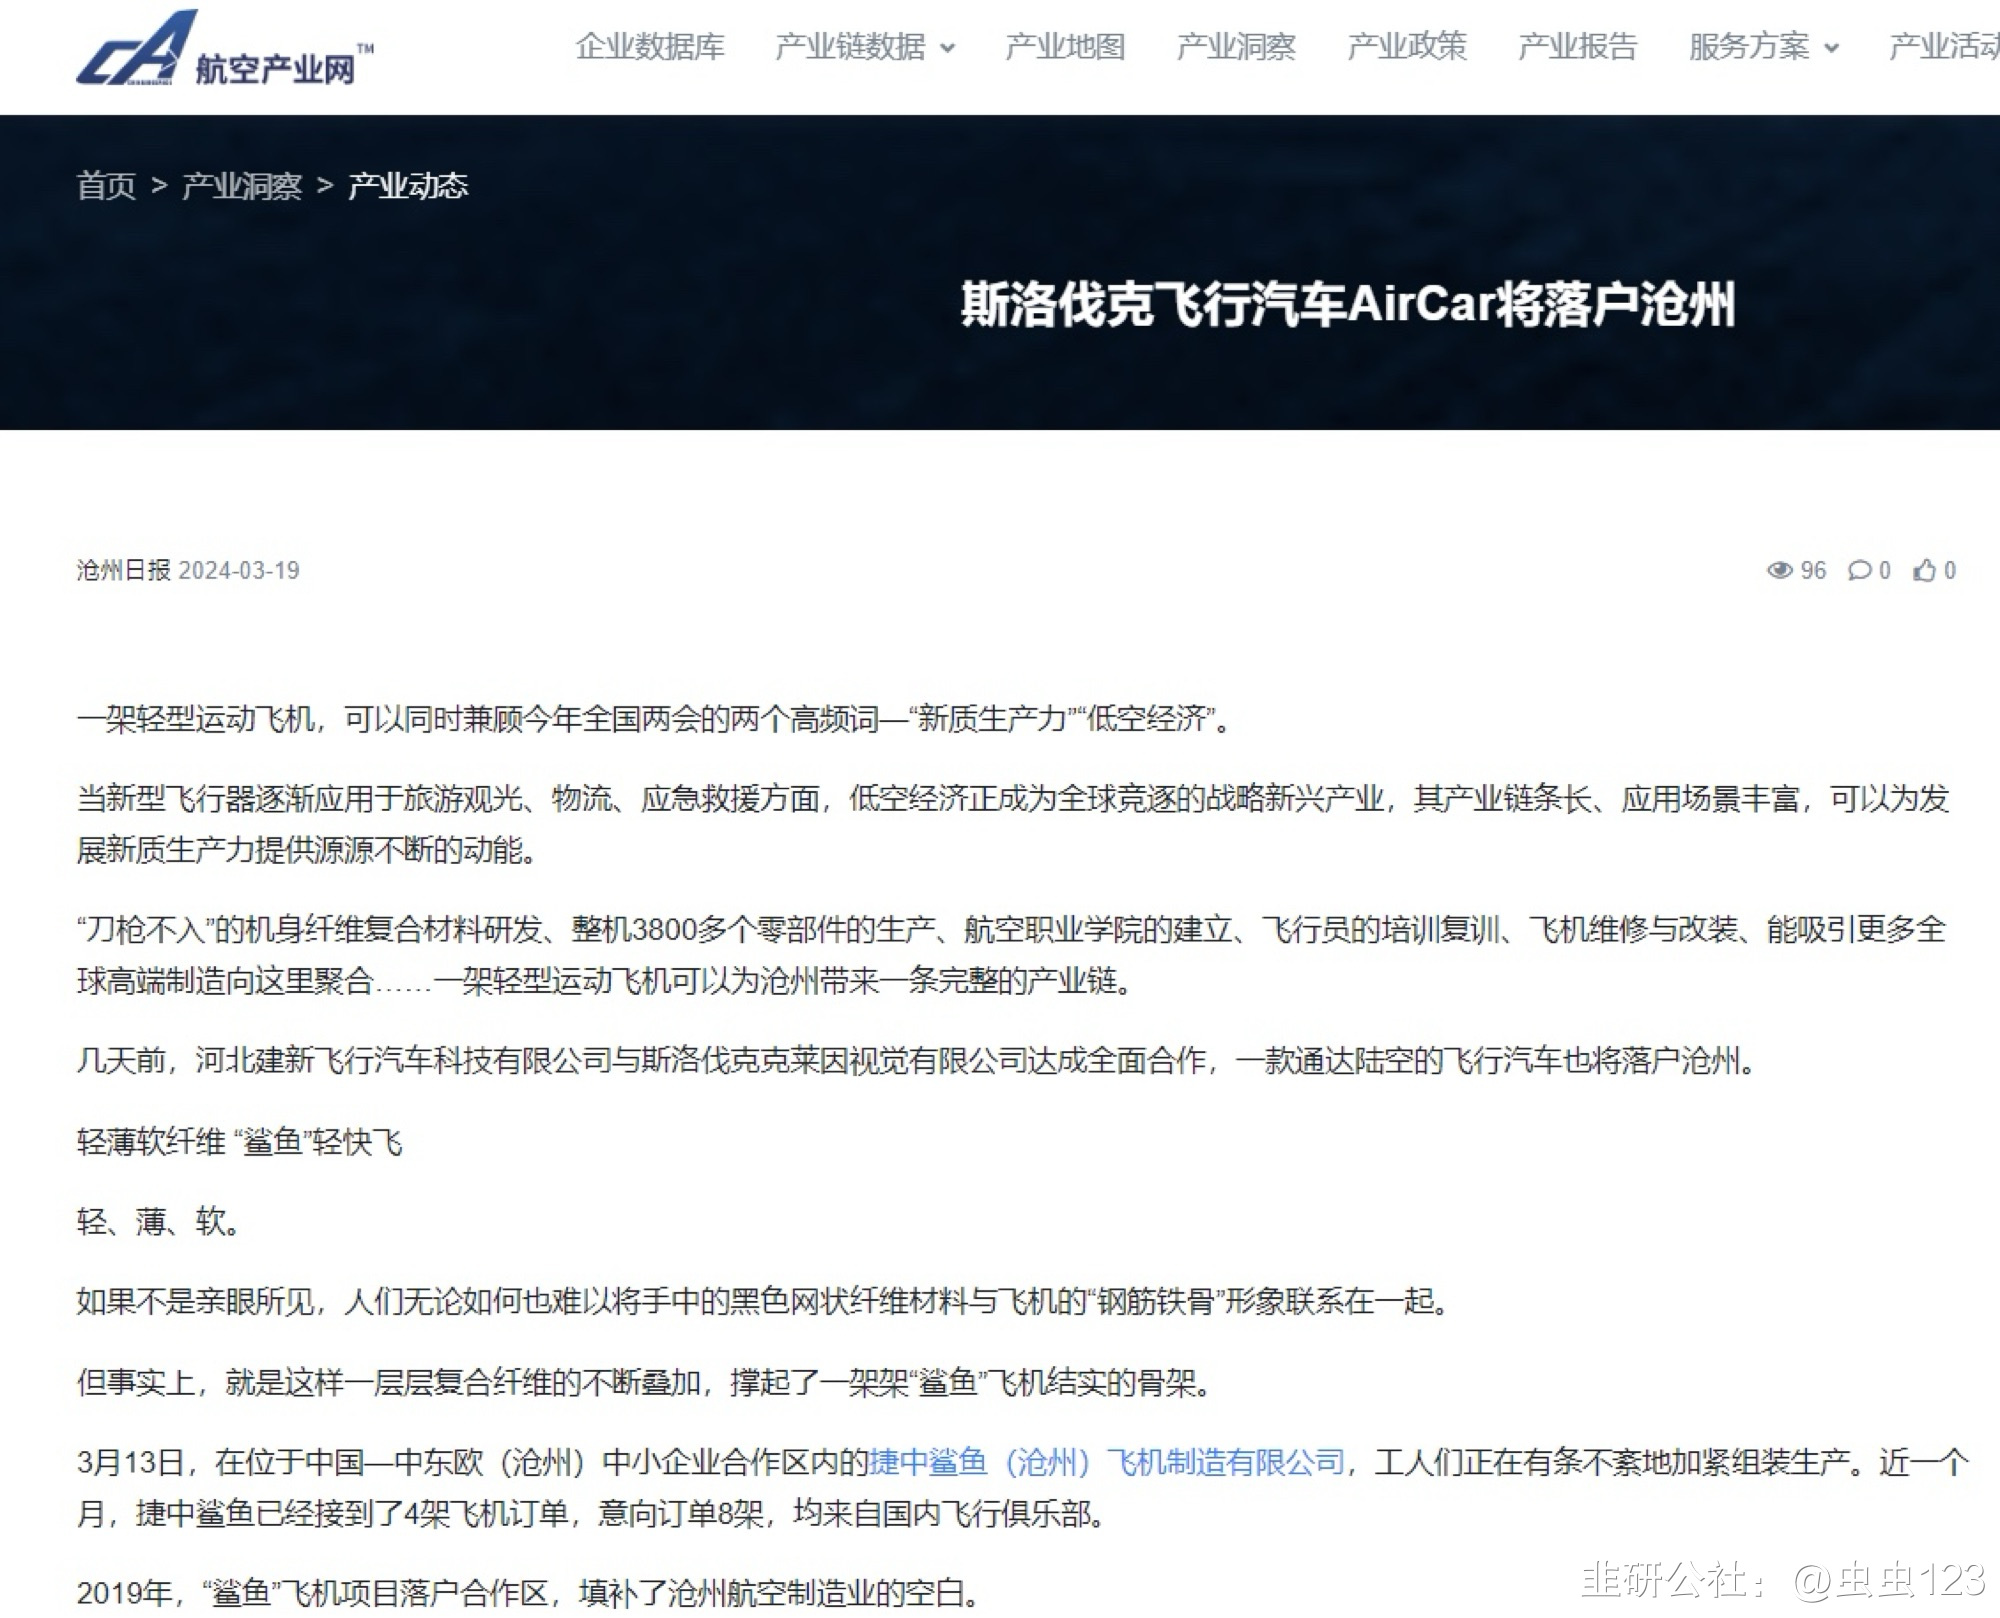The height and width of the screenshot is (1618, 2000).
Task: Open the 产业洞察 navigation item
Action: pyautogui.click(x=1236, y=46)
